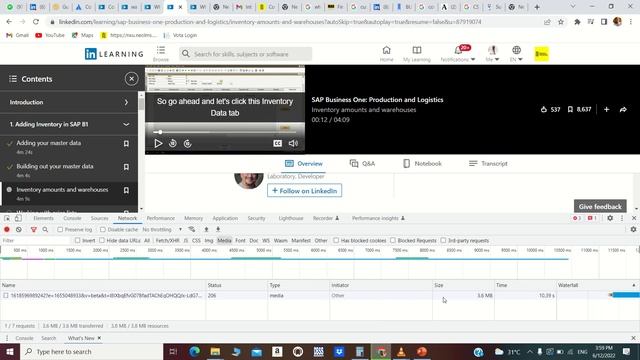This screenshot has width=640, height=360.
Task: Open network conditions icon
Action: tap(191, 229)
